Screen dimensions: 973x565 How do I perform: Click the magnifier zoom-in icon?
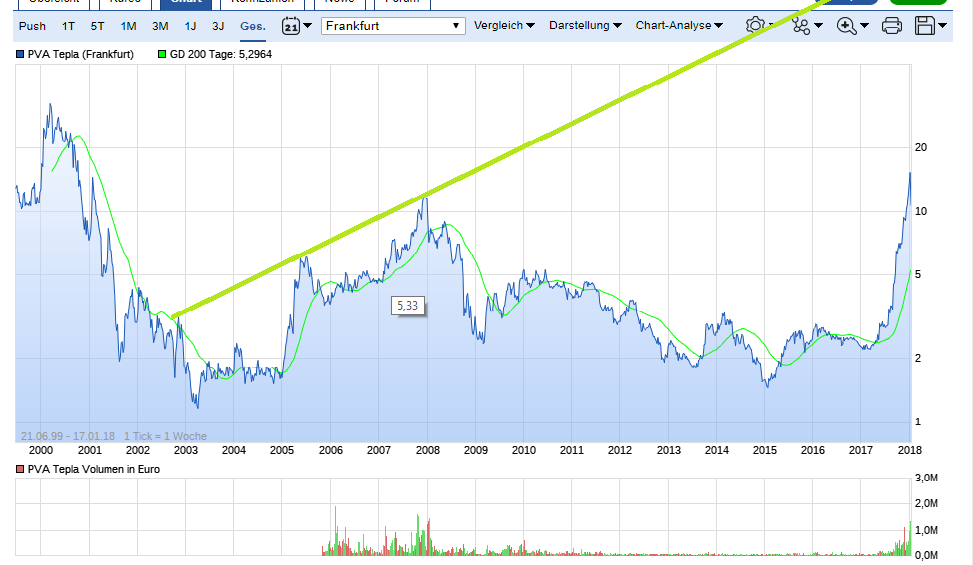(x=846, y=26)
